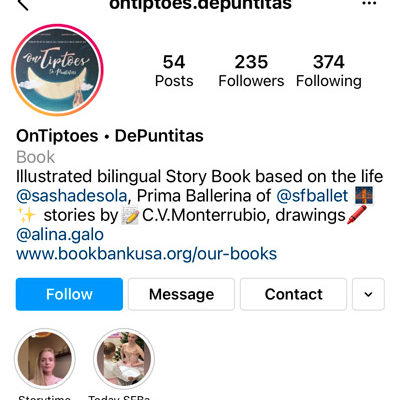Tap the back arrow icon
Viewport: 400px width, 400px height.
pos(23,4)
